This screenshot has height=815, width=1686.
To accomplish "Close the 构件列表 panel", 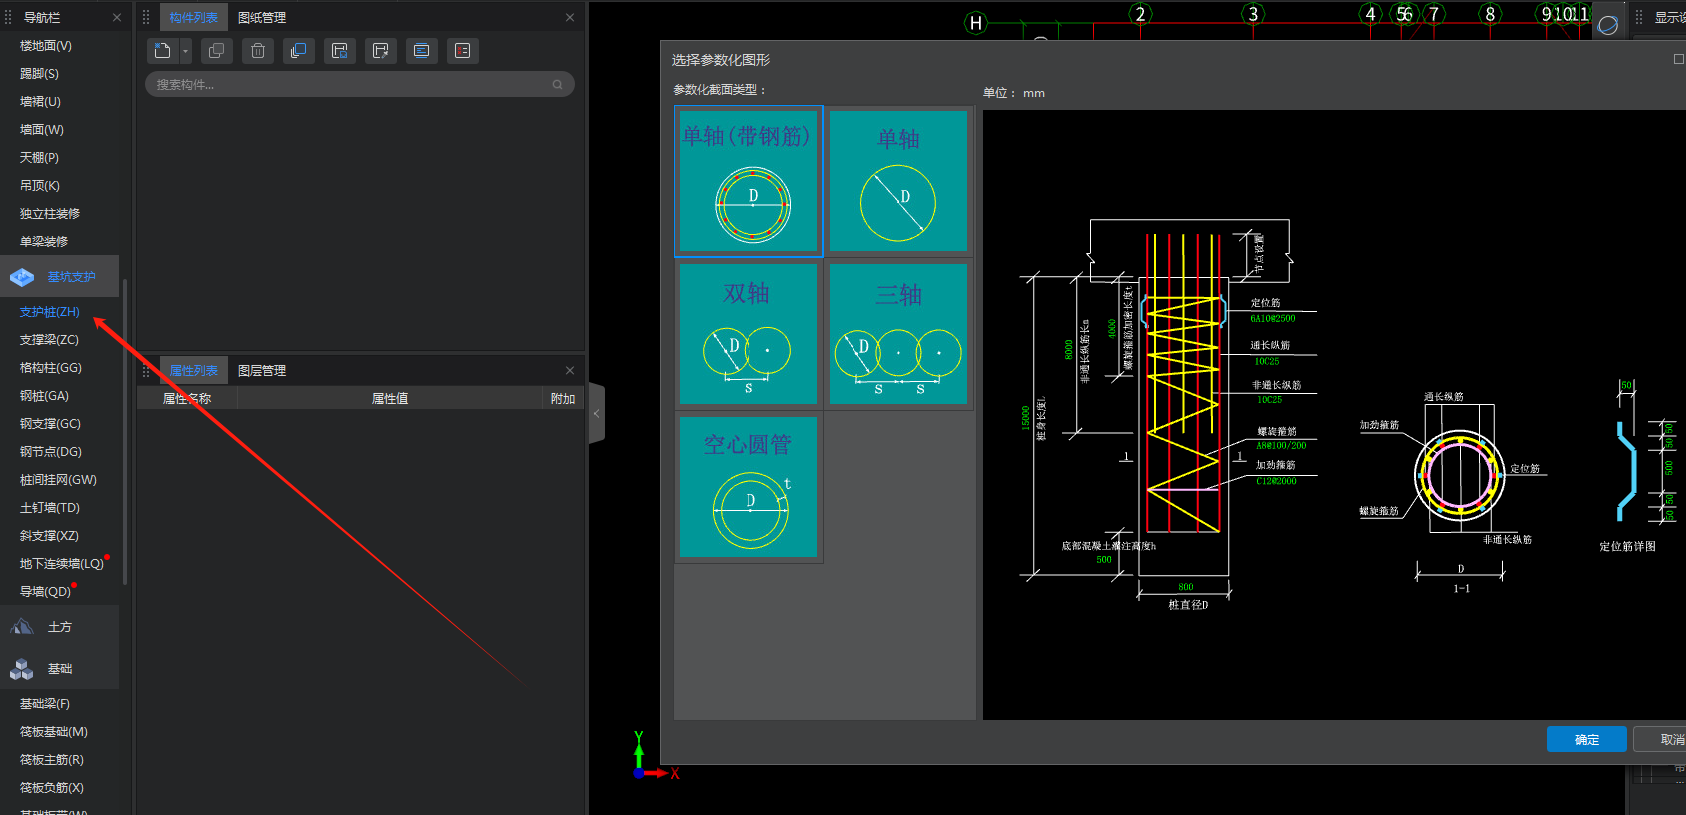I will pyautogui.click(x=570, y=17).
